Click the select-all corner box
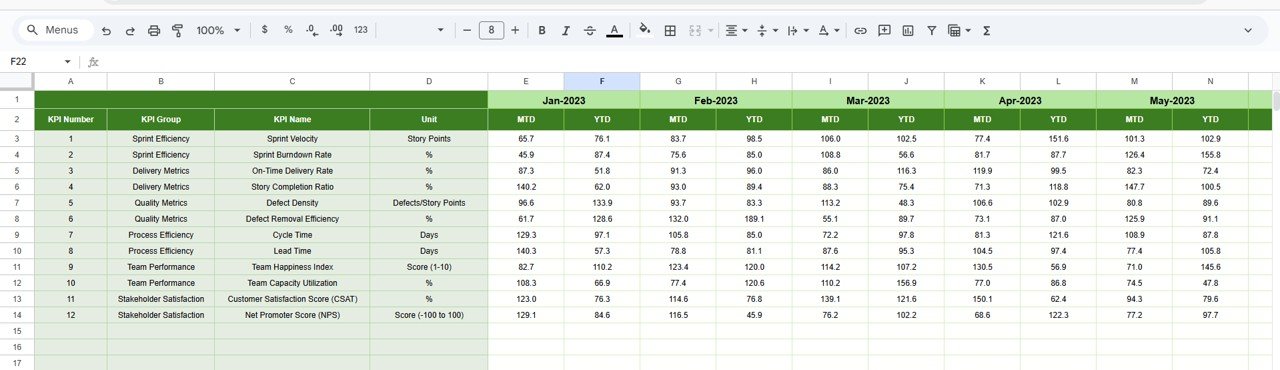Viewport: 1280px width, 370px height. click(x=17, y=81)
